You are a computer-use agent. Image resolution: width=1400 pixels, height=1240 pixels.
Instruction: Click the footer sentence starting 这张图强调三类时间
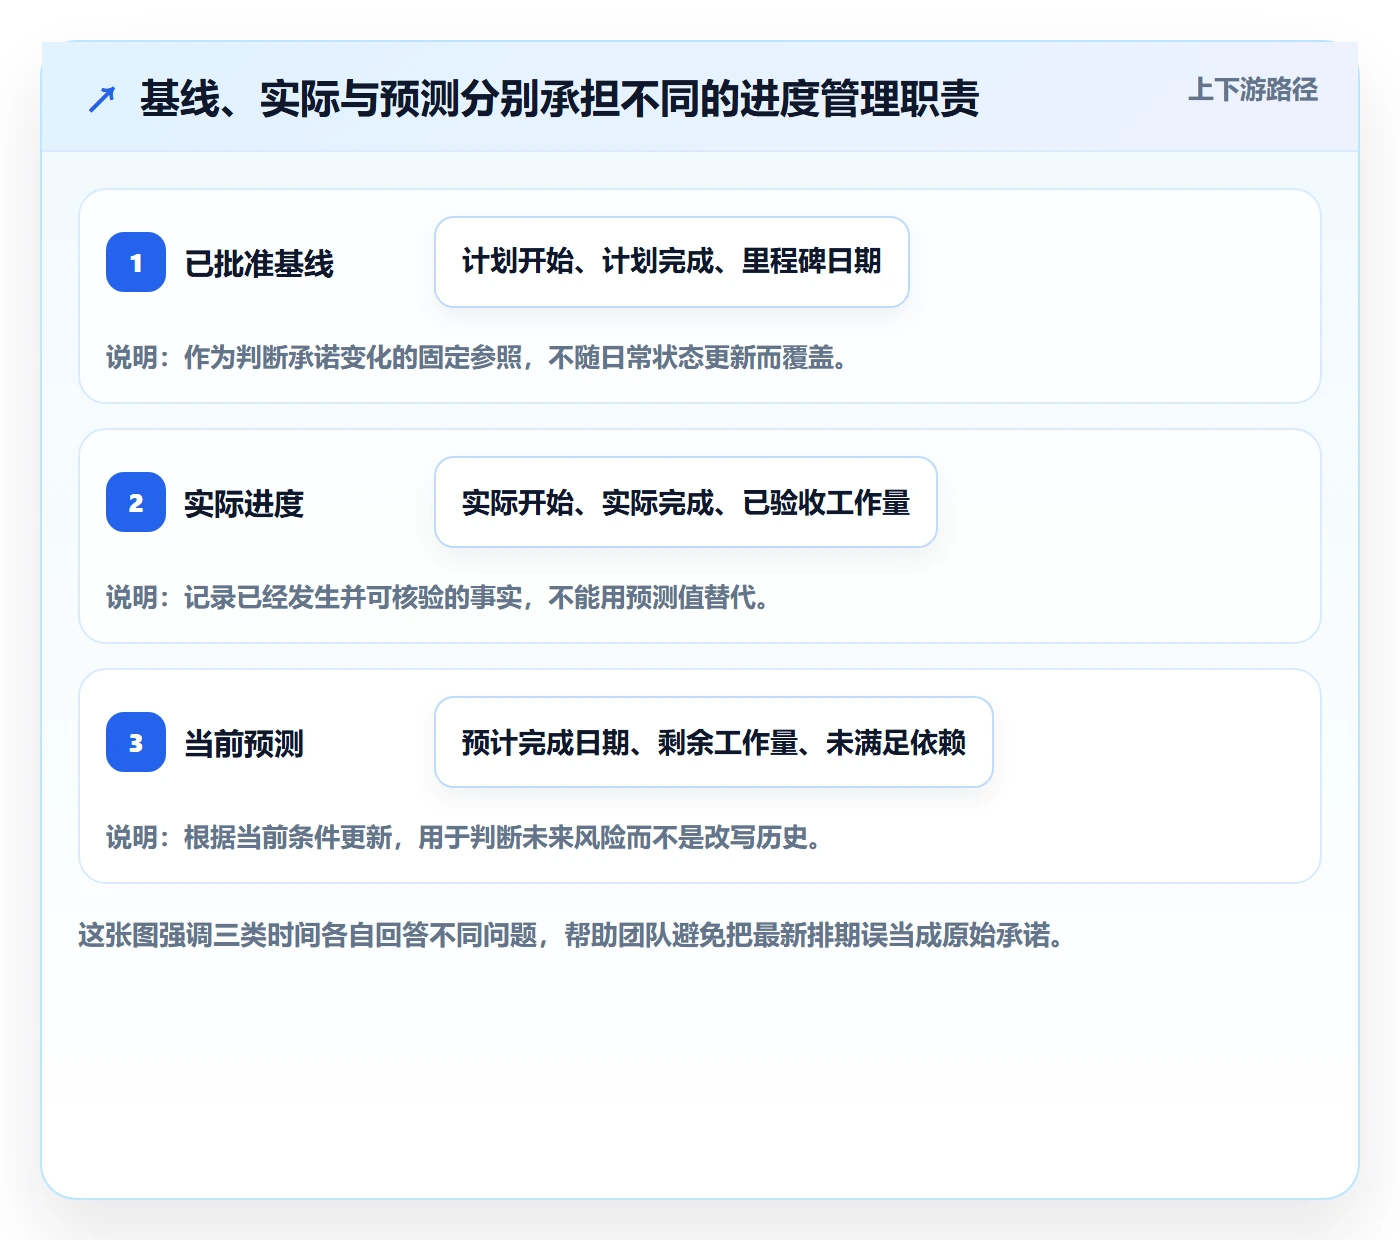coord(570,936)
